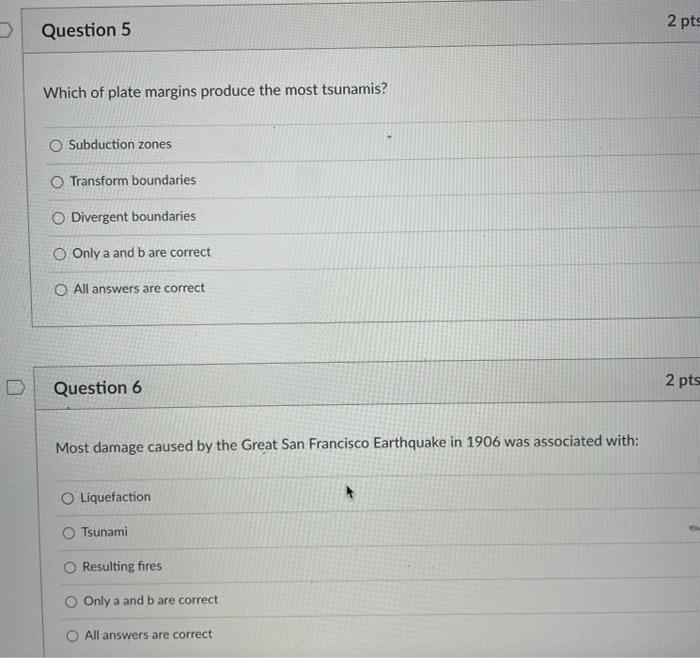This screenshot has width=700, height=658.
Task: Select the Subduction zones radio button
Action: [56, 146]
